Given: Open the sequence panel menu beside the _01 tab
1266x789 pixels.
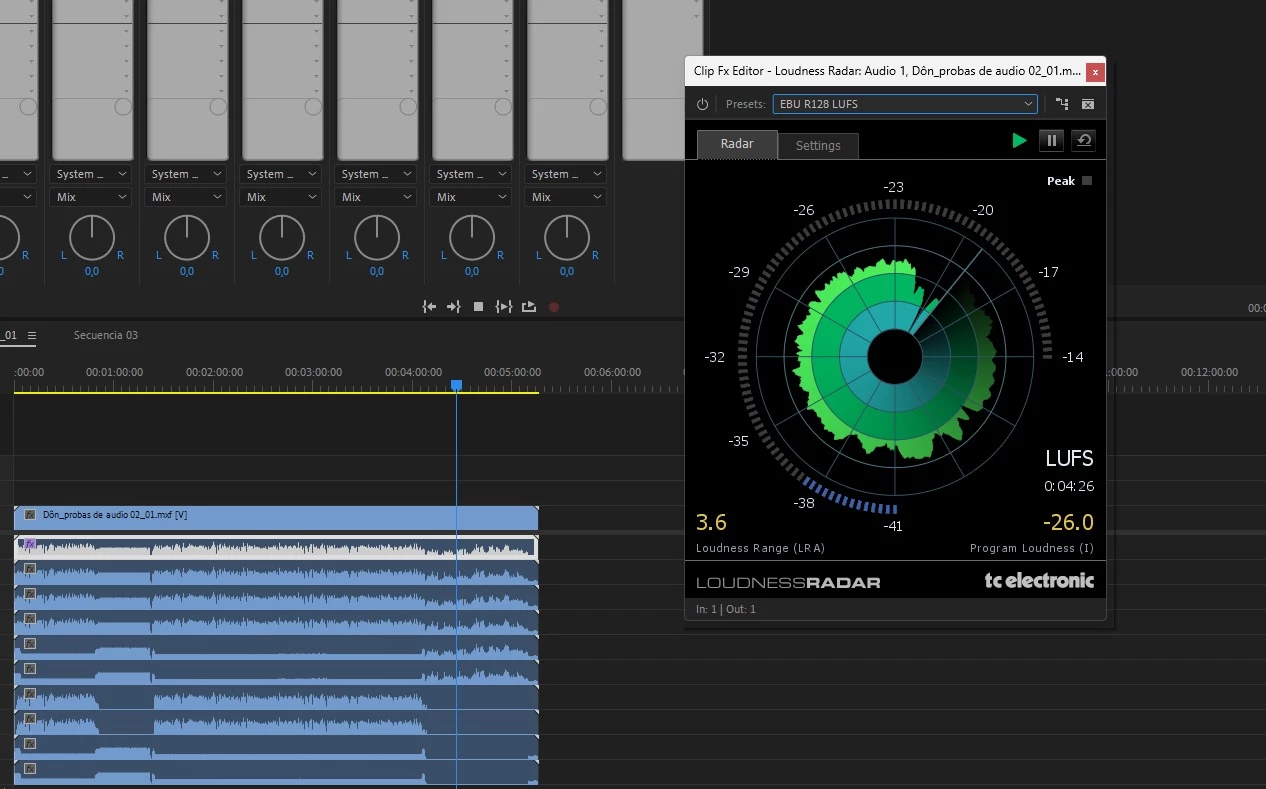Looking at the screenshot, I should pos(32,336).
